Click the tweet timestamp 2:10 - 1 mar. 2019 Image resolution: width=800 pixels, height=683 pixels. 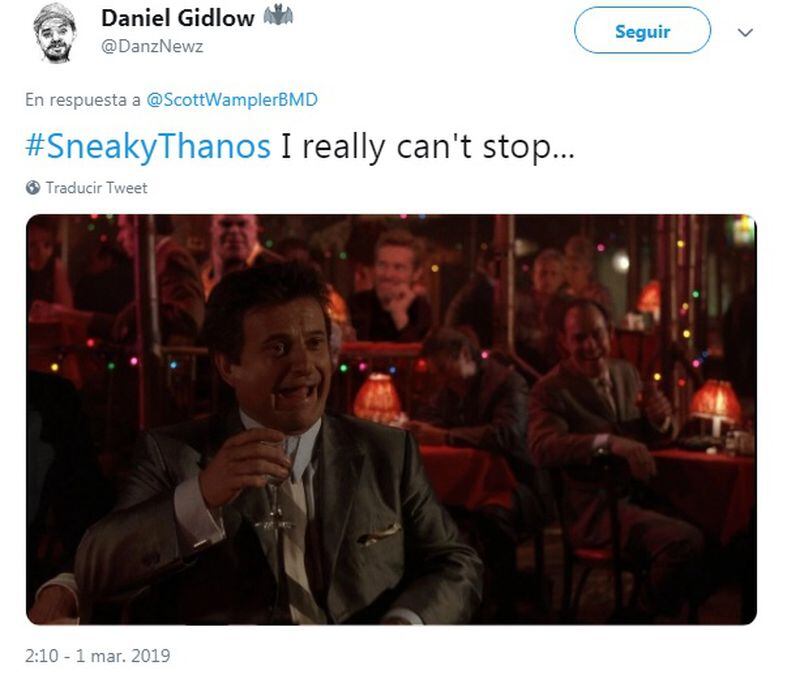click(x=97, y=655)
